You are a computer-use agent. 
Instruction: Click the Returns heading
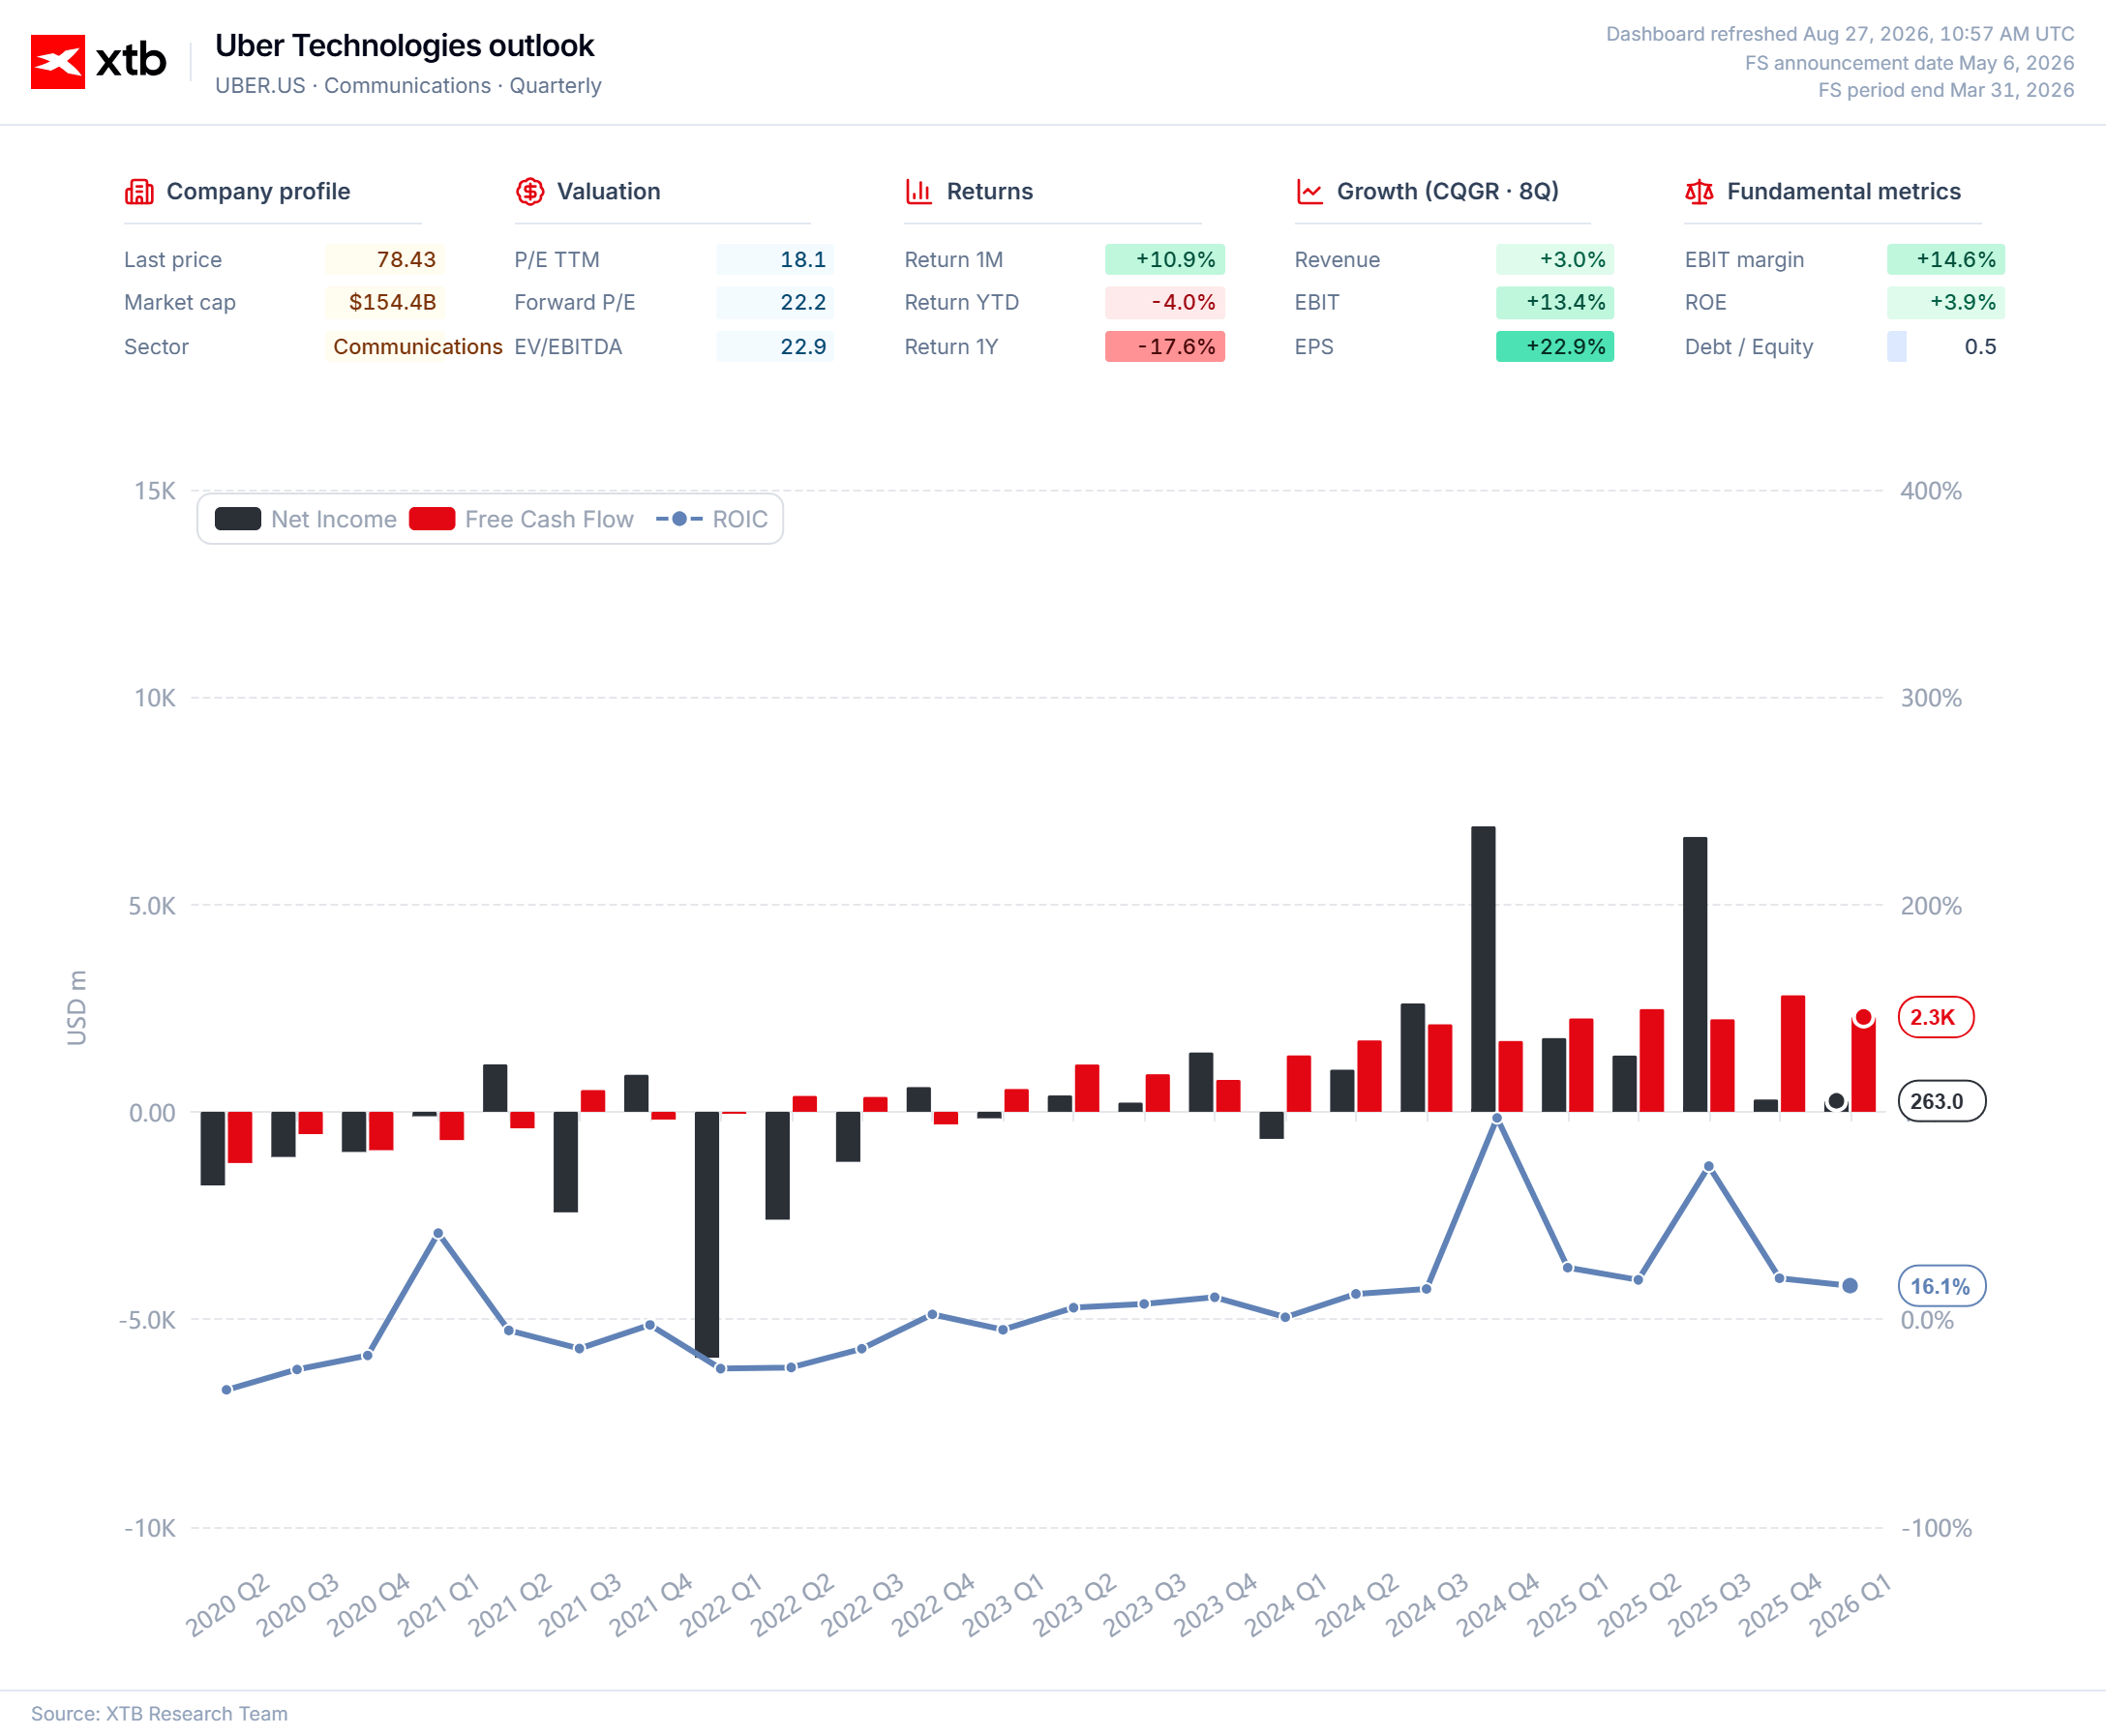(990, 191)
